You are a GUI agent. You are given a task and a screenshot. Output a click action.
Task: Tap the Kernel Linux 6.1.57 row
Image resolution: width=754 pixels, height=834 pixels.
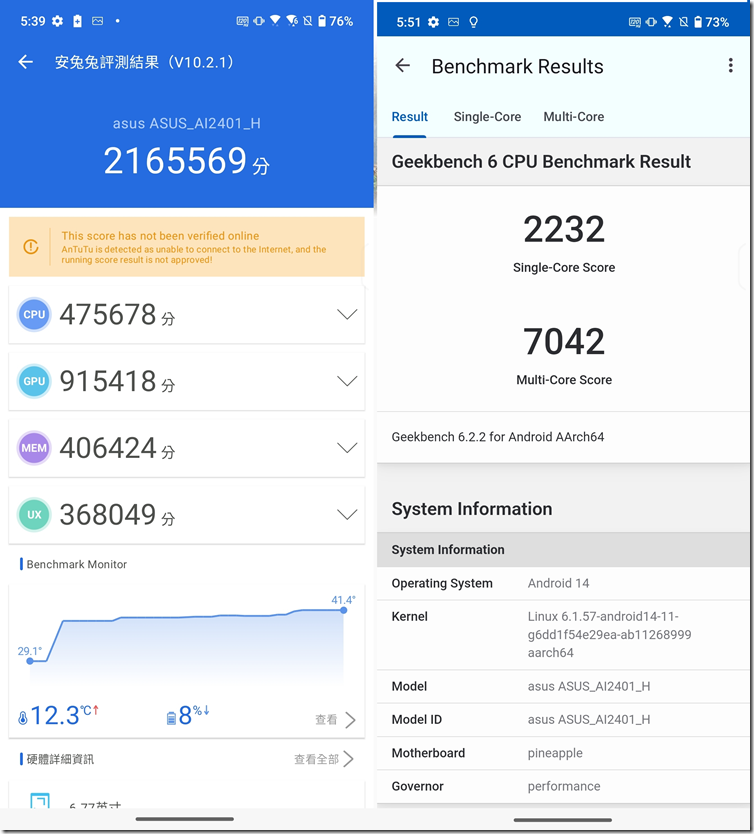tap(563, 635)
